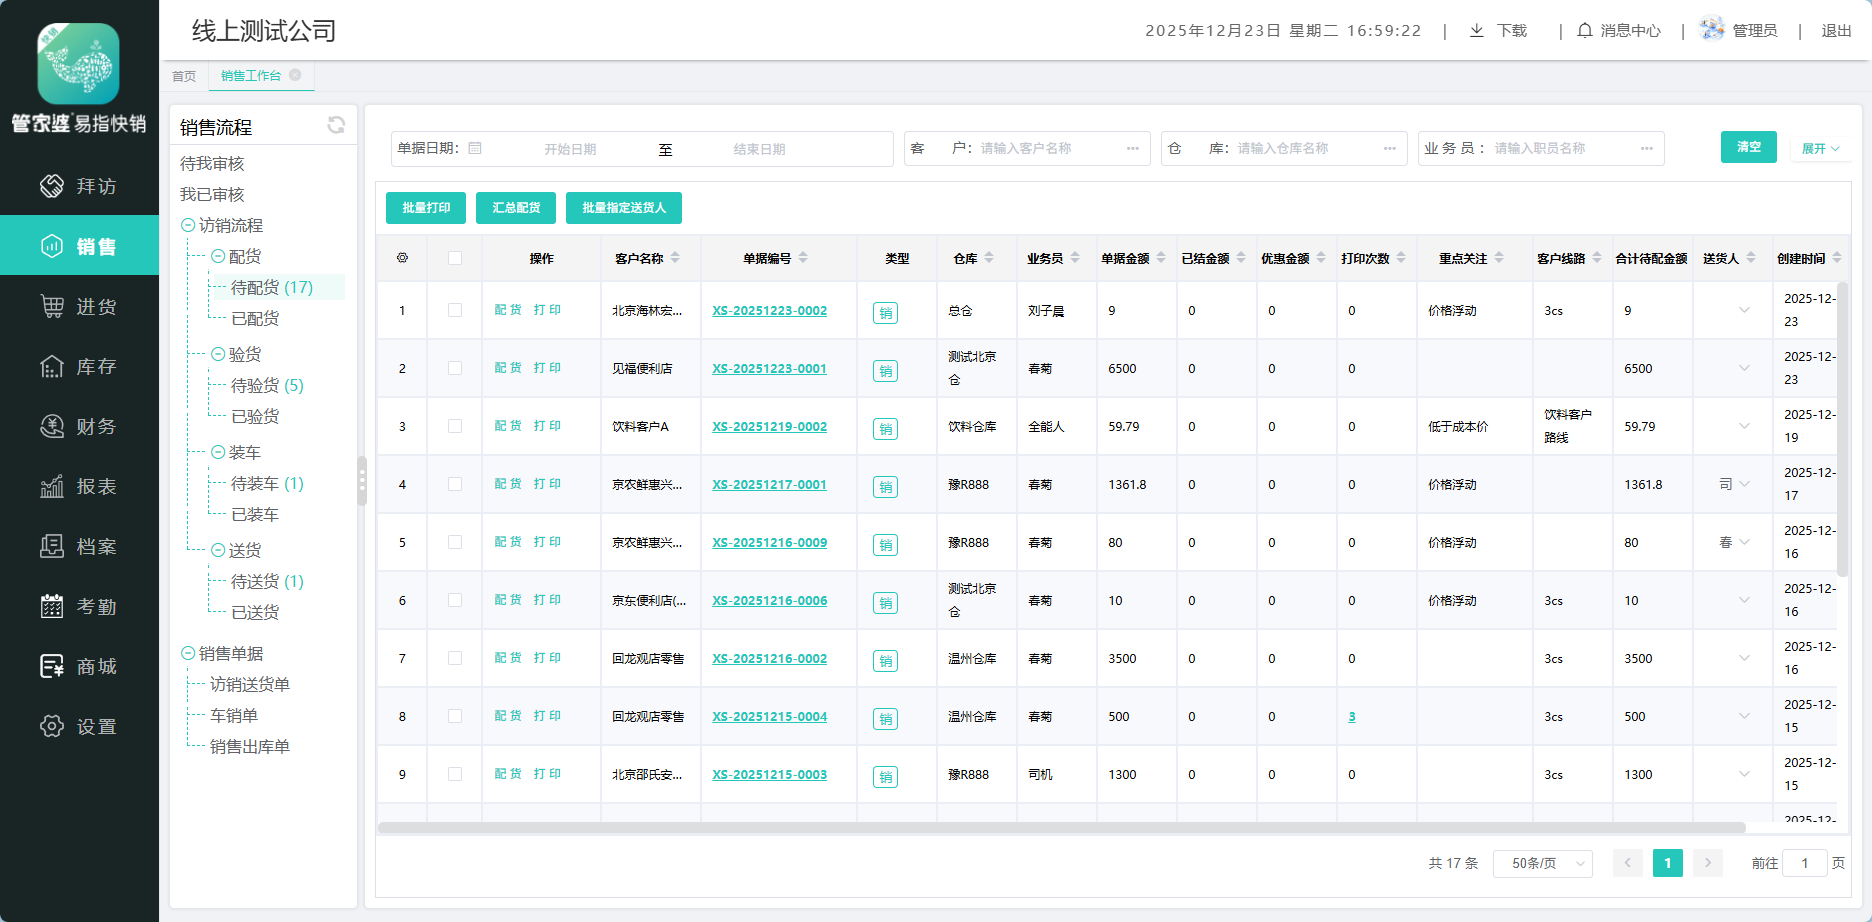
Task: Collapse the 销售单据 tree node
Action: (187, 653)
